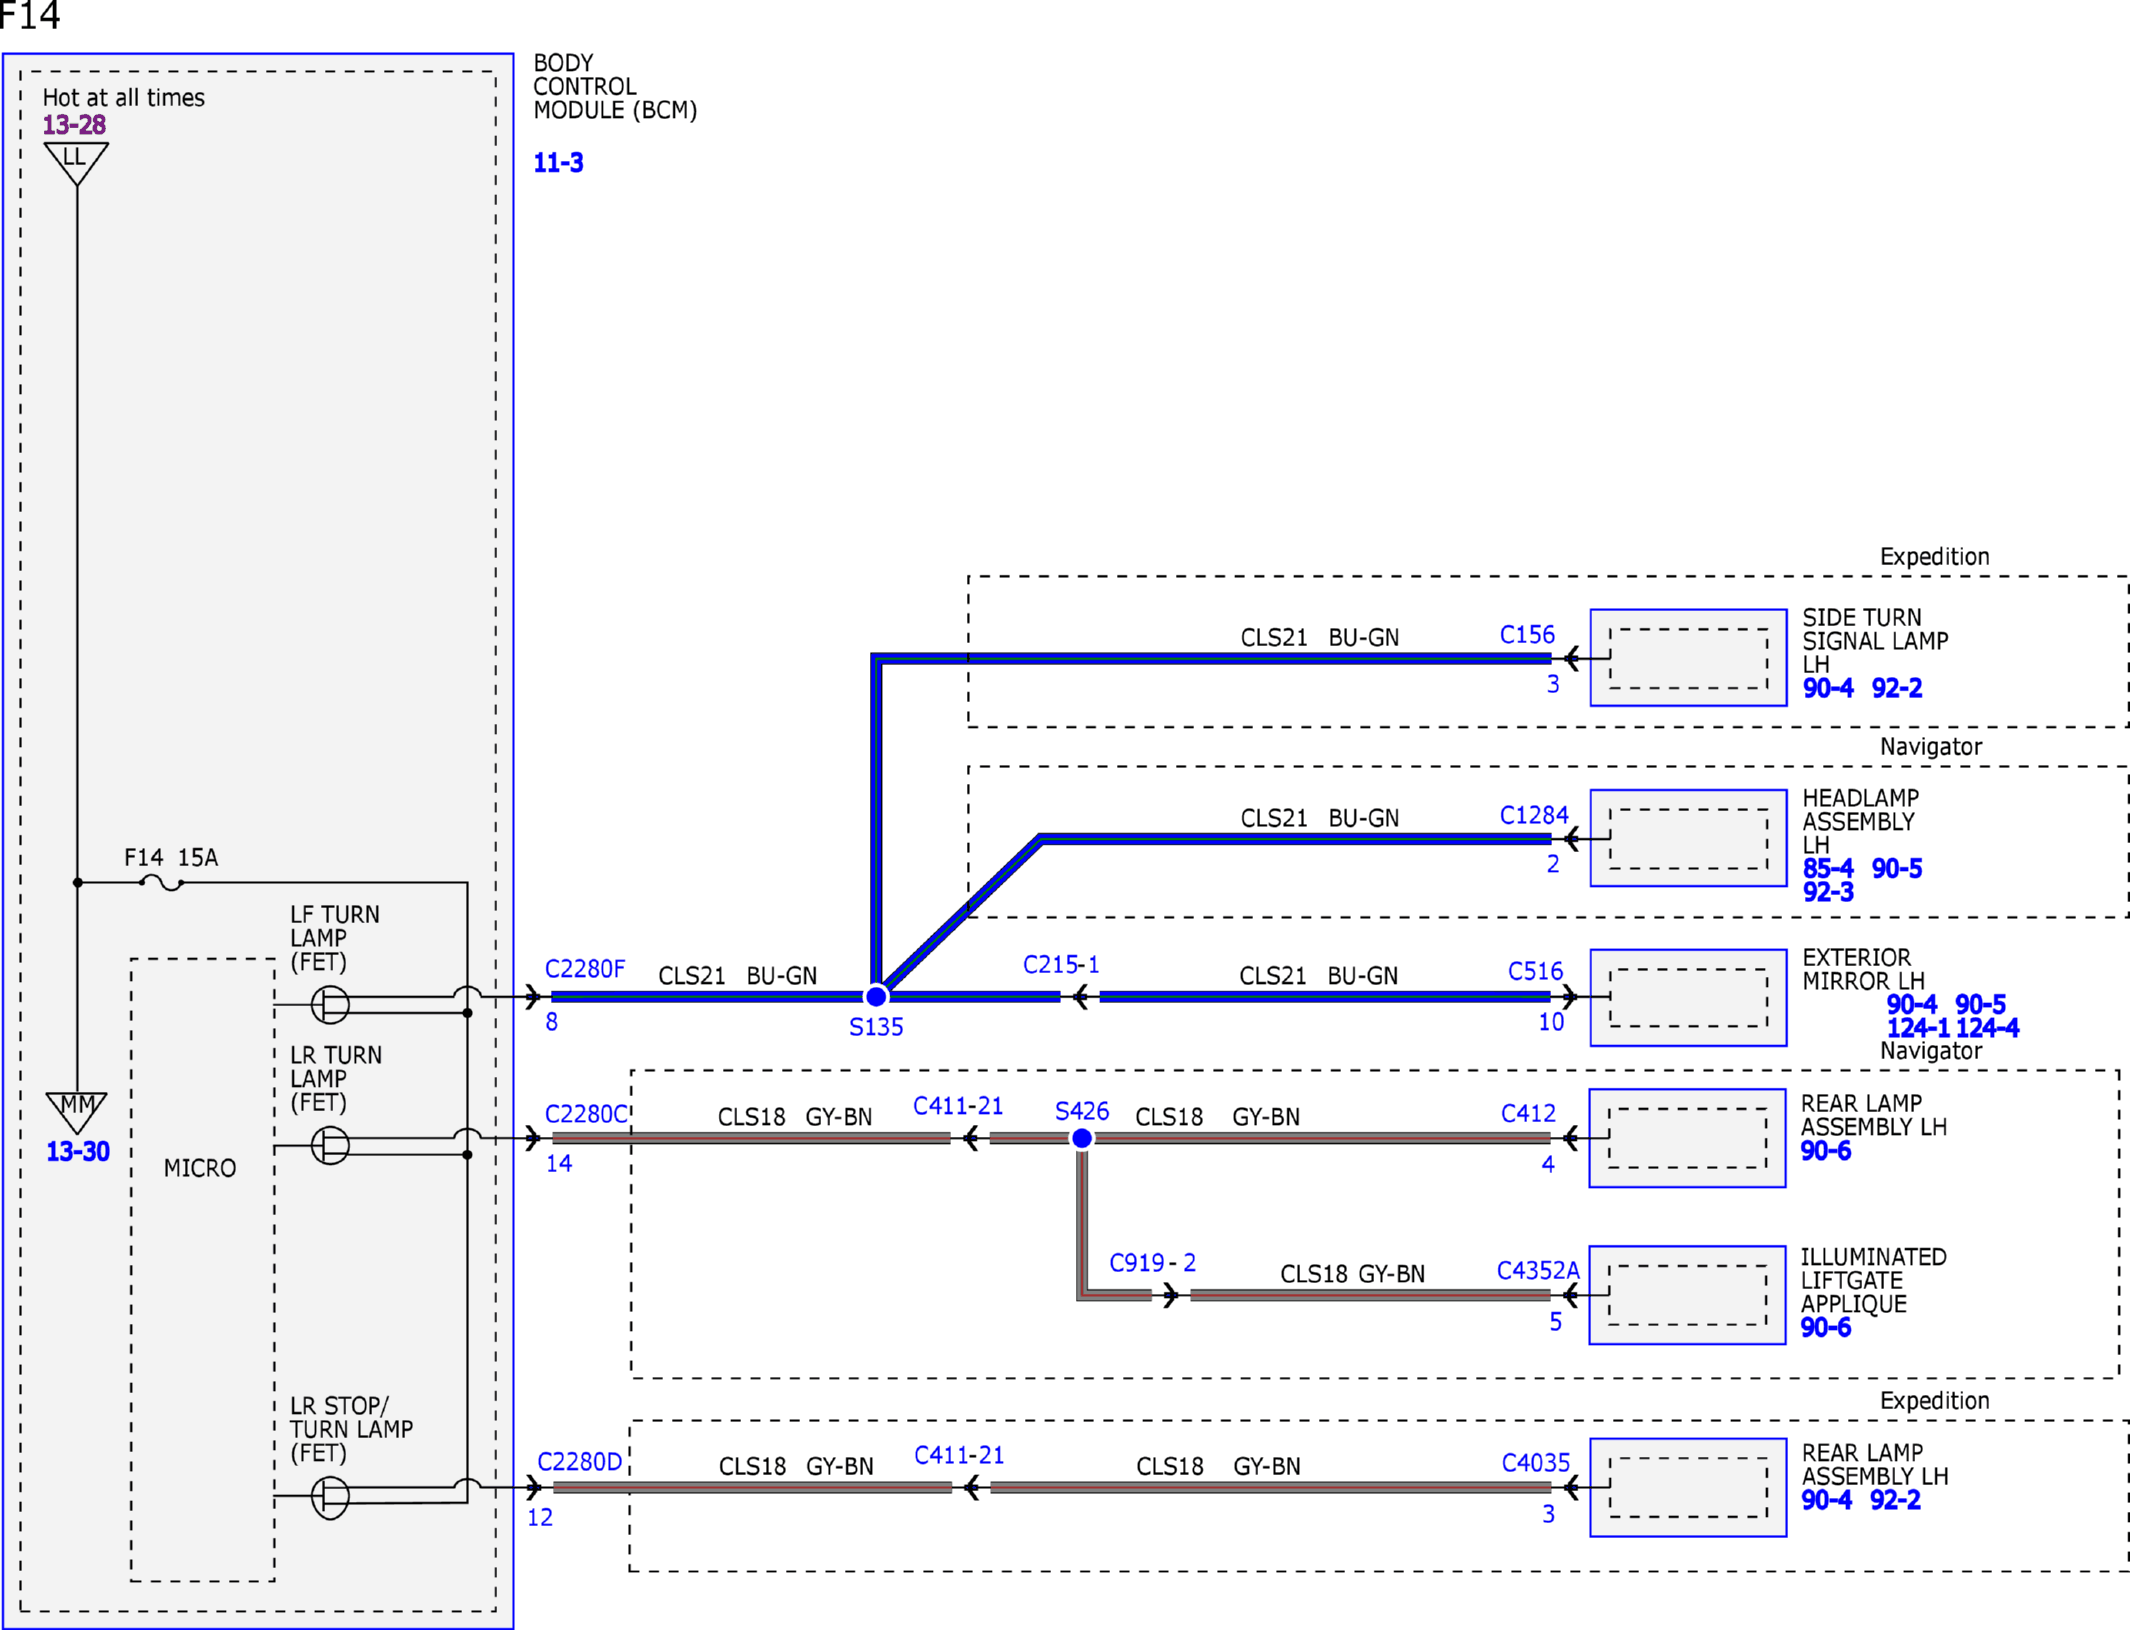Image resolution: width=2130 pixels, height=1630 pixels.
Task: Click the MICRO block inside the BCM
Action: (202, 1270)
